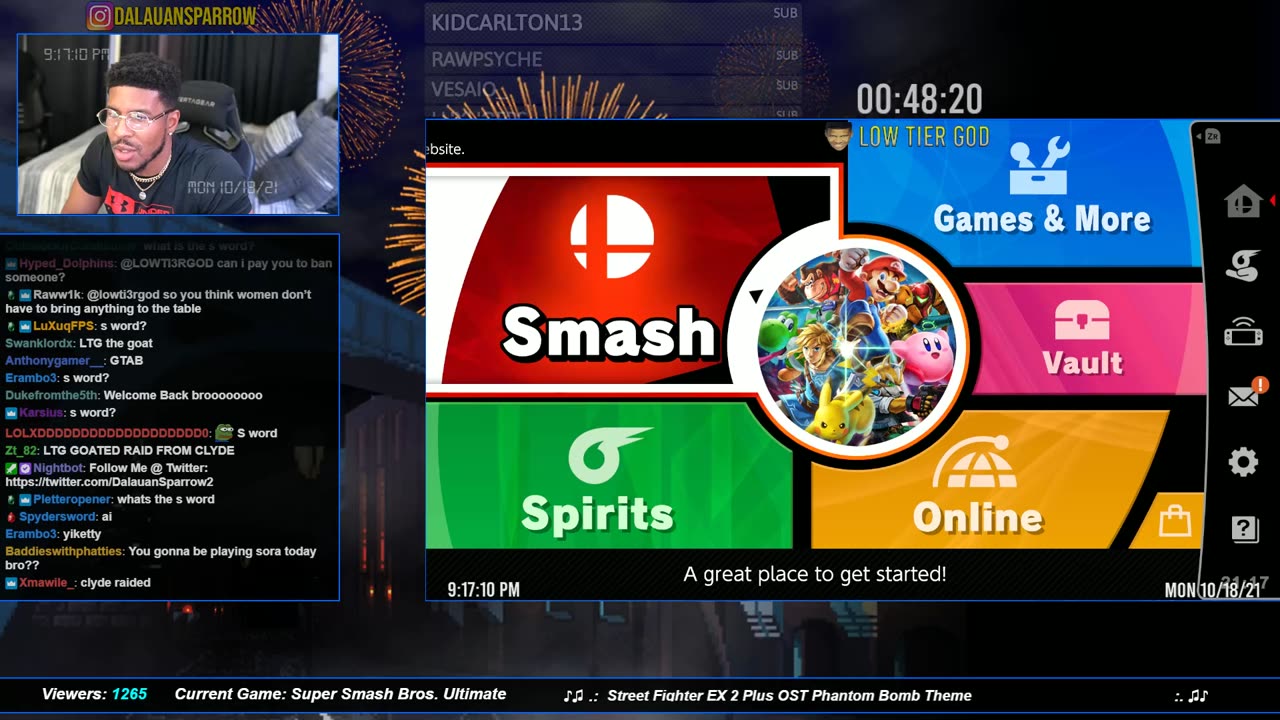1280x720 pixels.
Task: Click the LOW TIER GOD player name
Action: [x=924, y=137]
